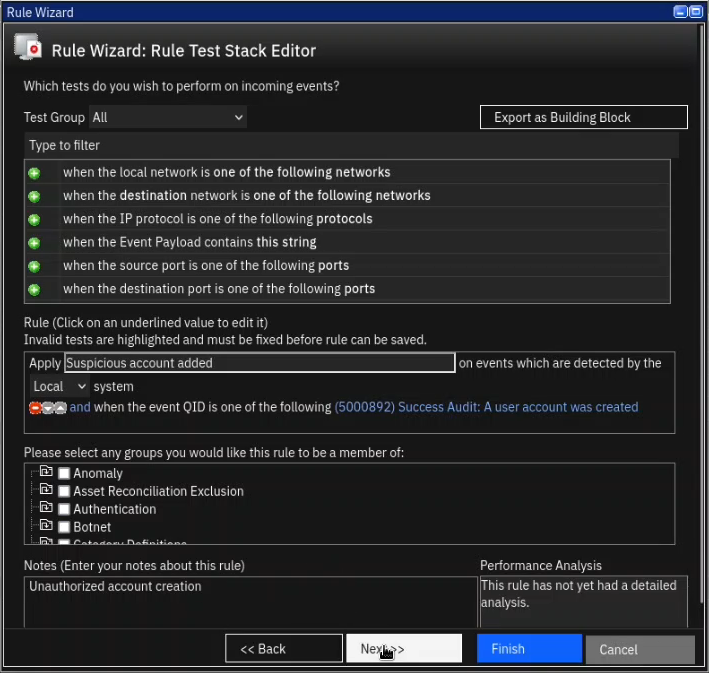The height and width of the screenshot is (673, 709).
Task: Add the destination port test
Action: 34,290
